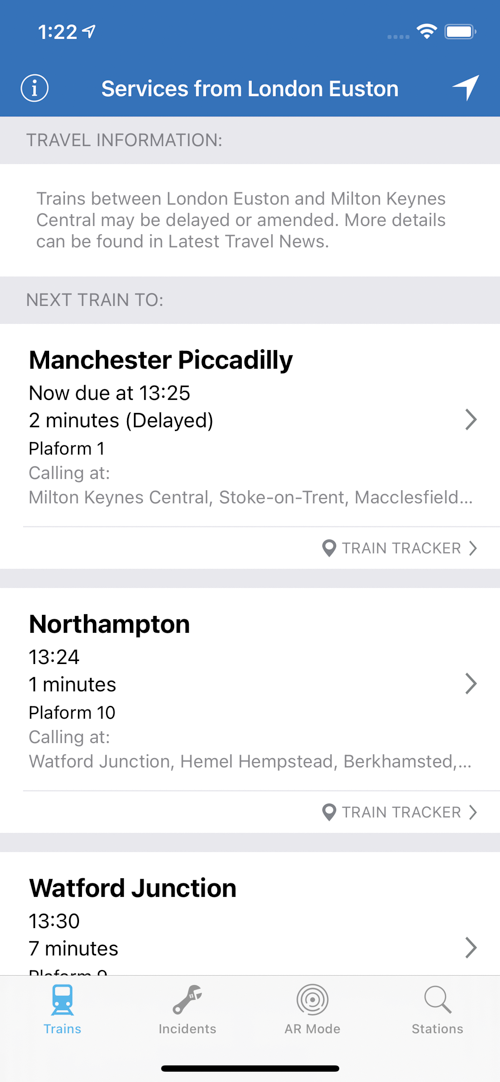Tap the Wi-Fi status icon

pyautogui.click(x=427, y=32)
